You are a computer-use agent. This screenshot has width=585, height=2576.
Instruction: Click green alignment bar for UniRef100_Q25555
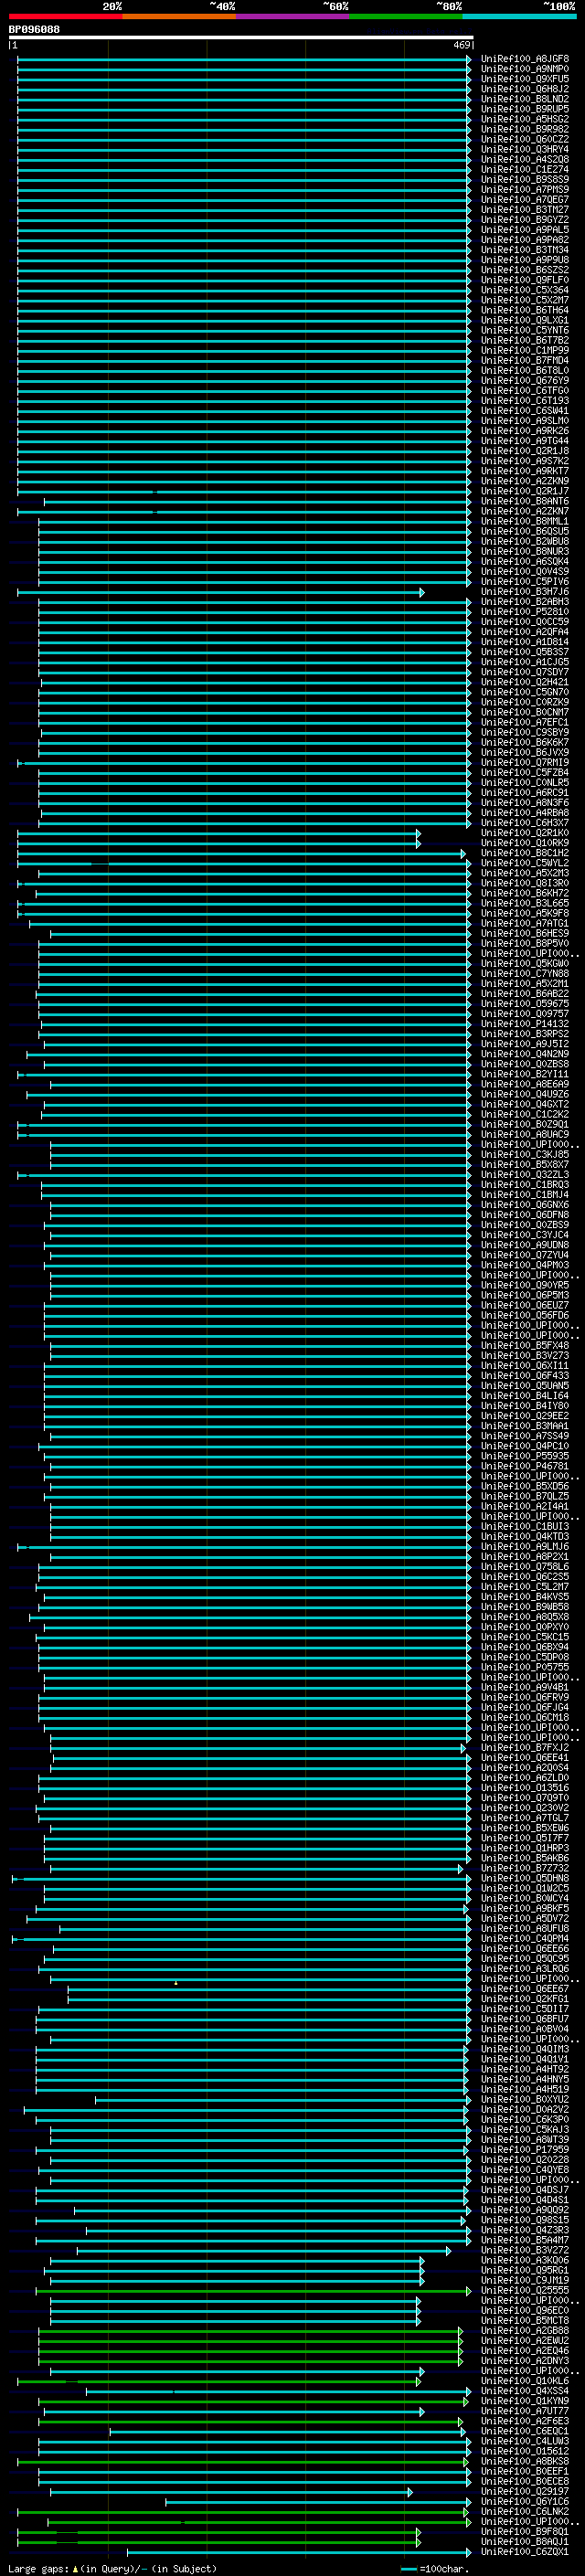(253, 2290)
